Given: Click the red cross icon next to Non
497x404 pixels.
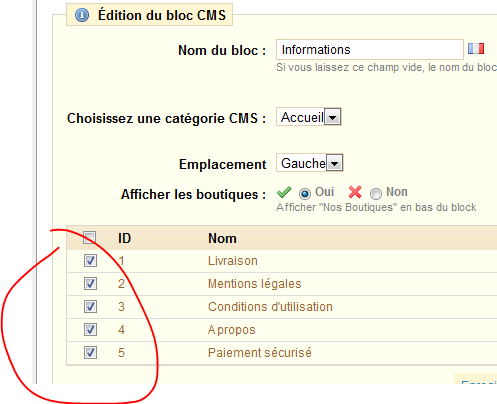Looking at the screenshot, I should [355, 192].
